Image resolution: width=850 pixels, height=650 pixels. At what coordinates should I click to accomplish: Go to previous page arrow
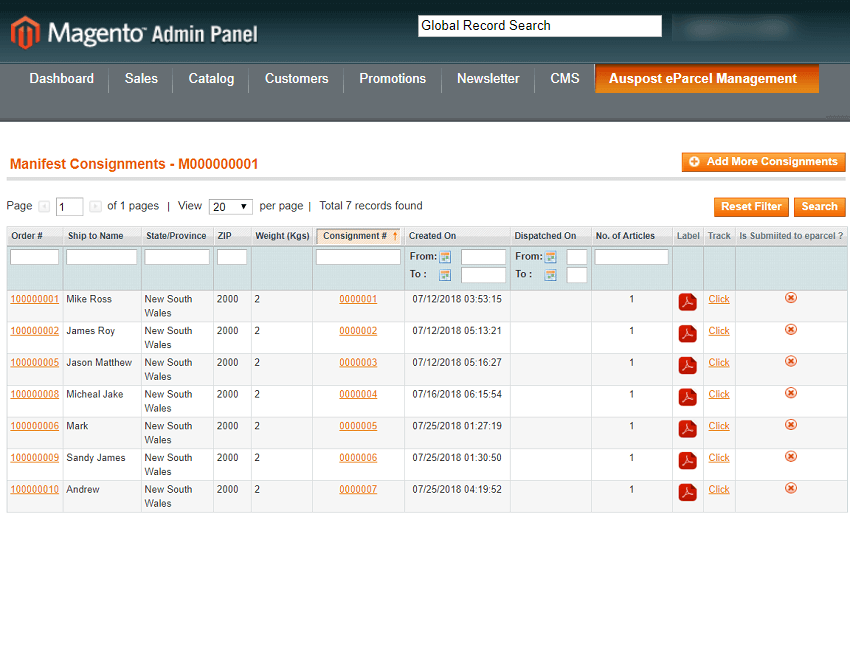pyautogui.click(x=44, y=207)
